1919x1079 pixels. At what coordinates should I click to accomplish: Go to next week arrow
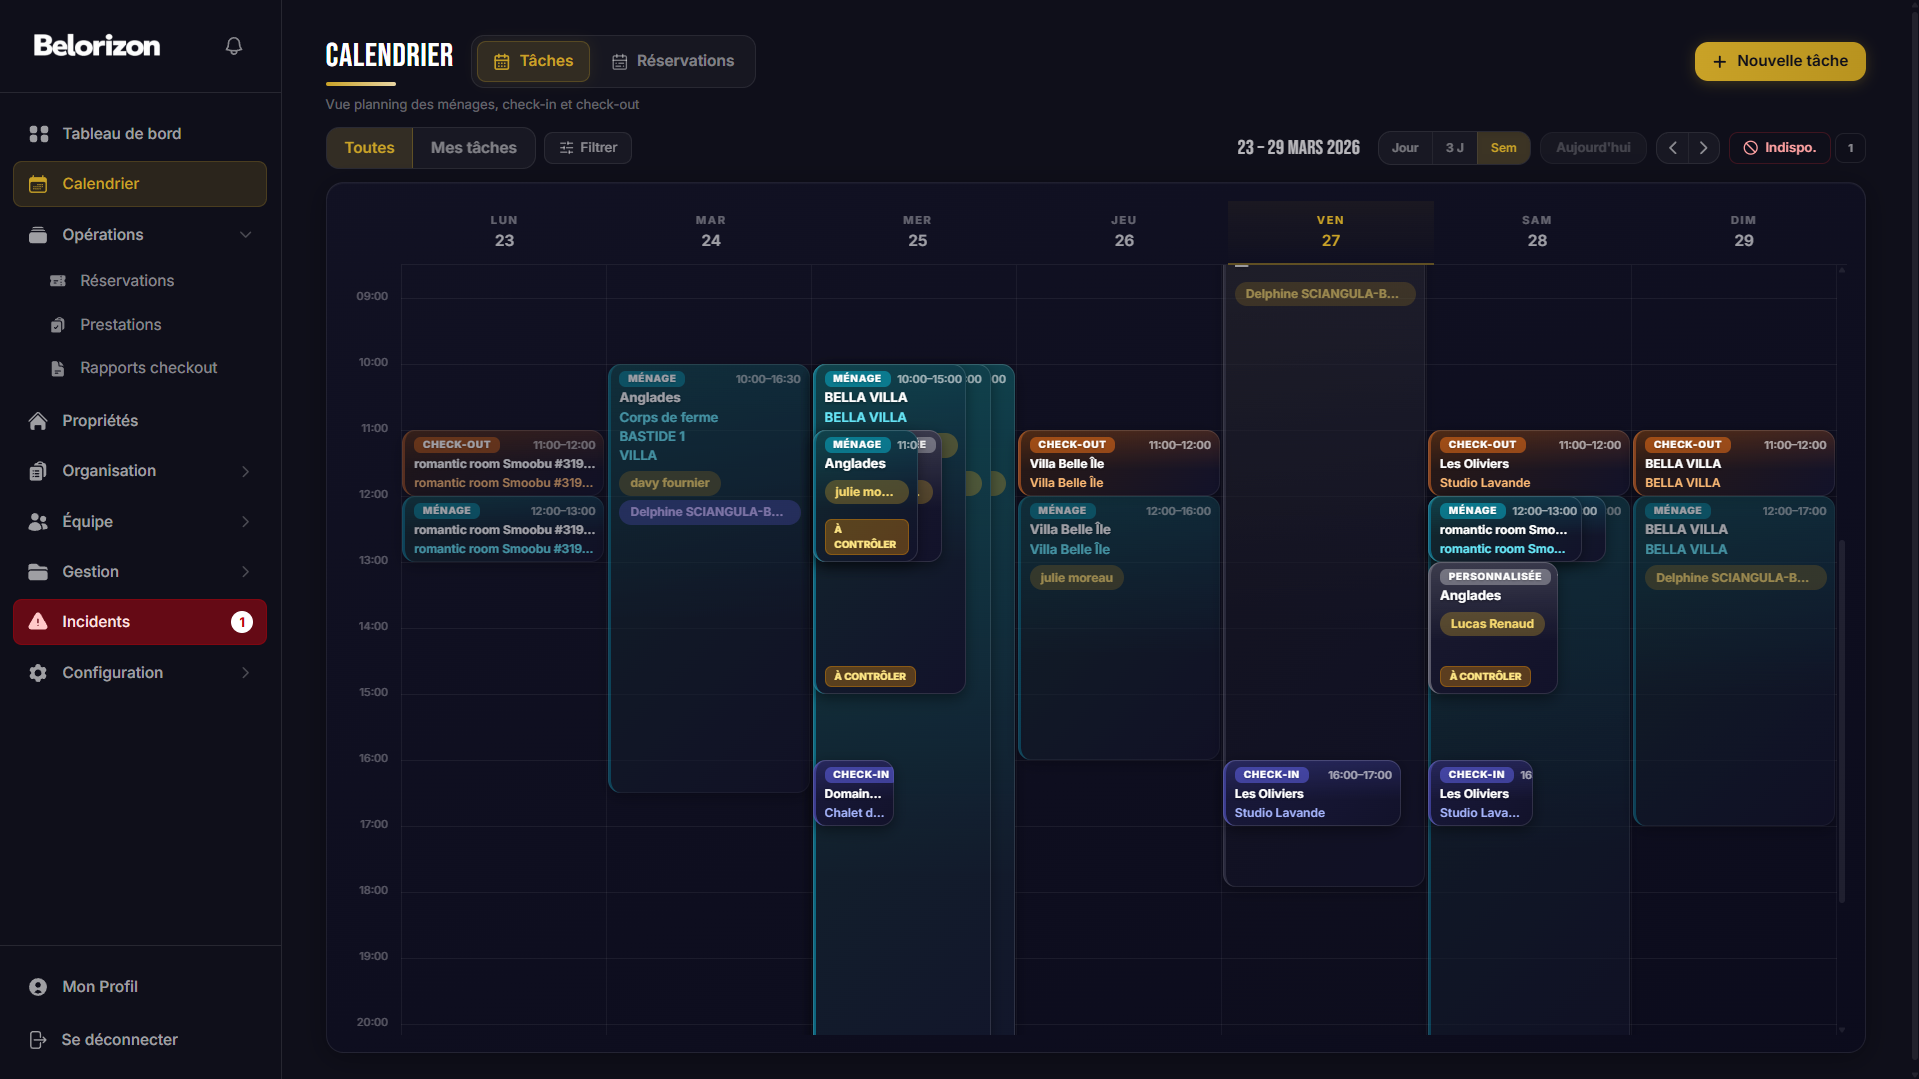(1703, 148)
